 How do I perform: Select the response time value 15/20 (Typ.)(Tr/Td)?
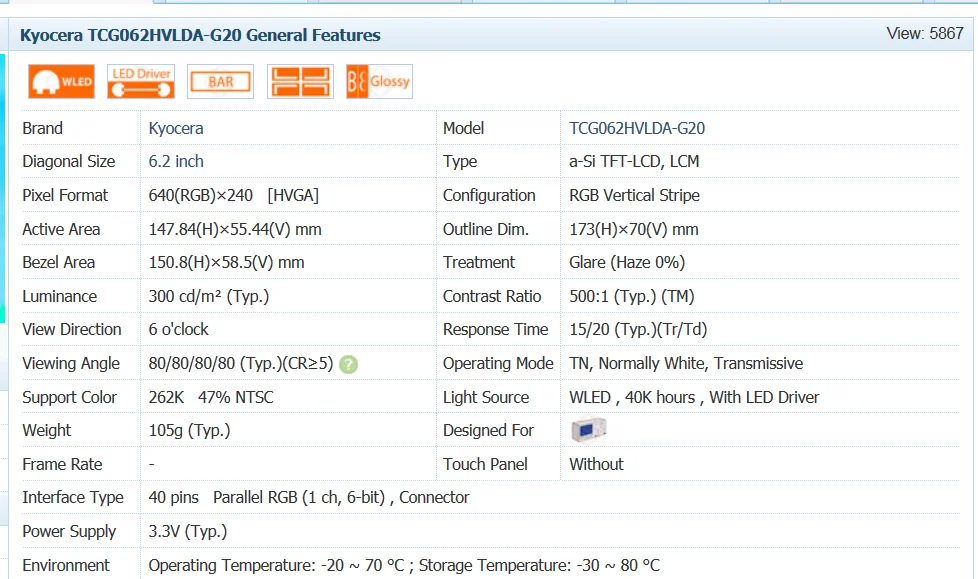pos(638,329)
